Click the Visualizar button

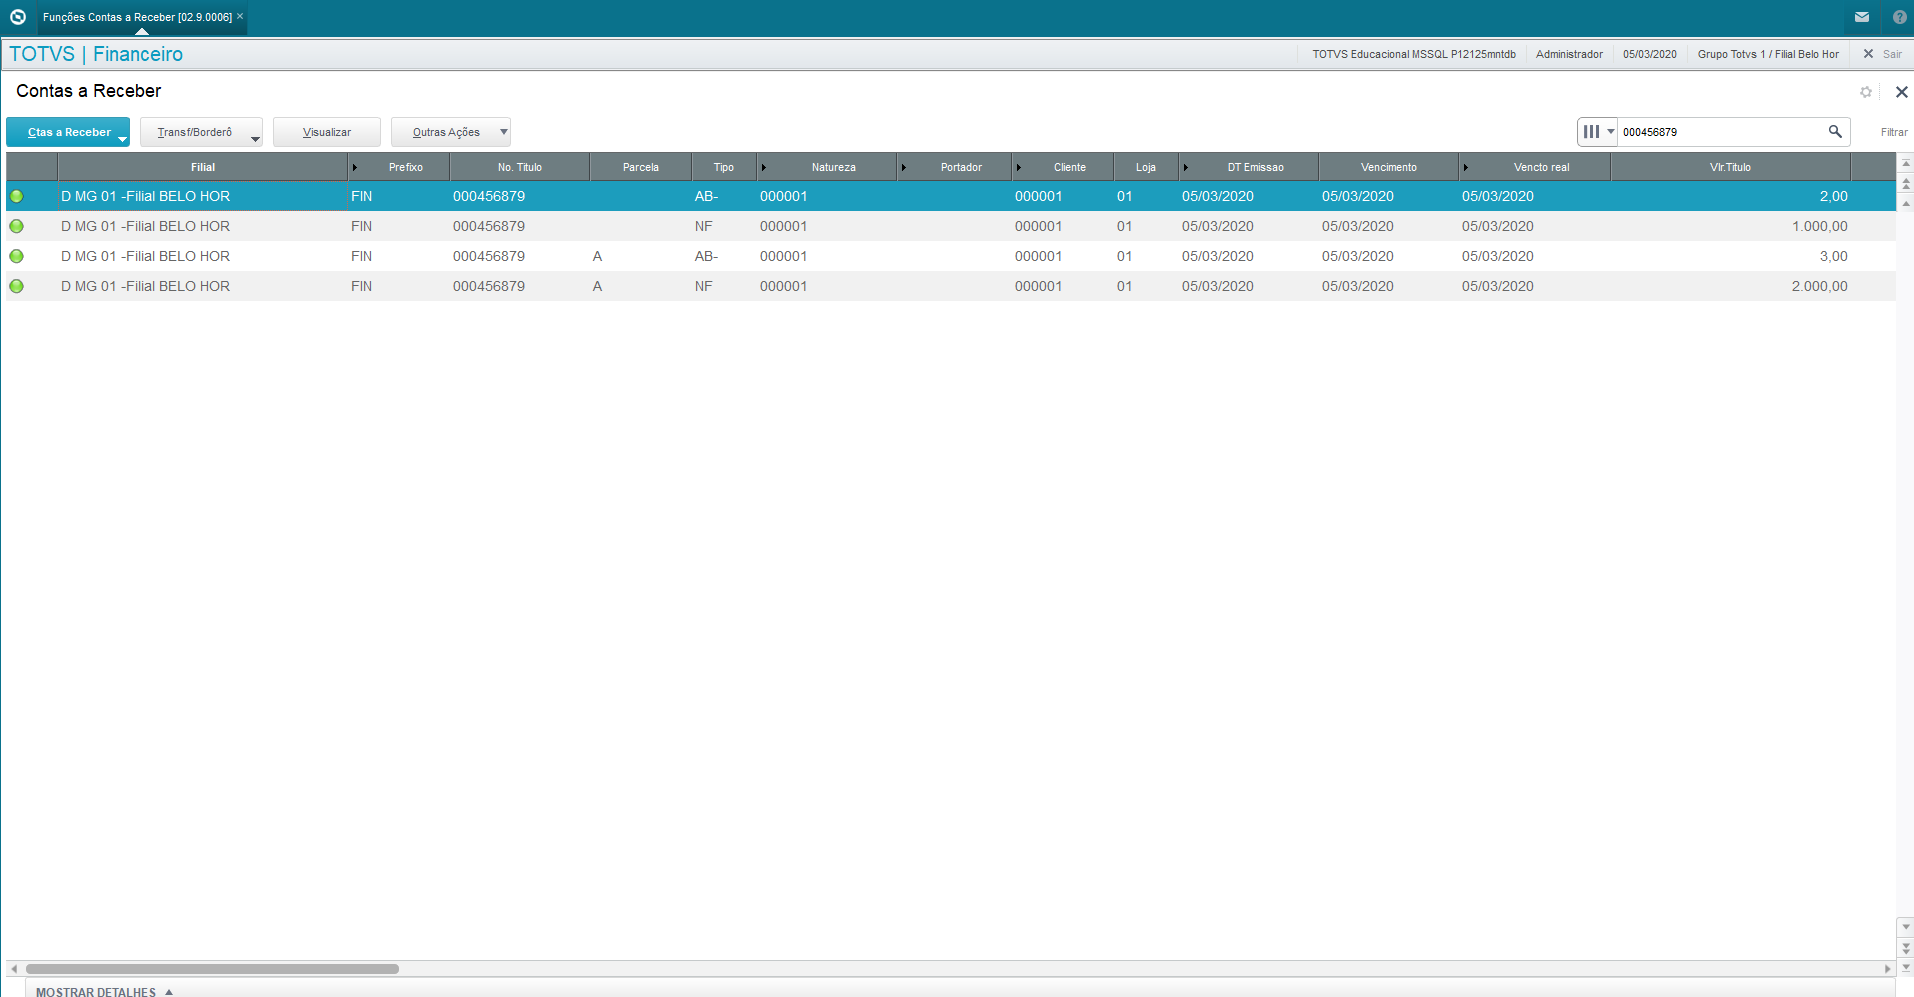pos(327,132)
